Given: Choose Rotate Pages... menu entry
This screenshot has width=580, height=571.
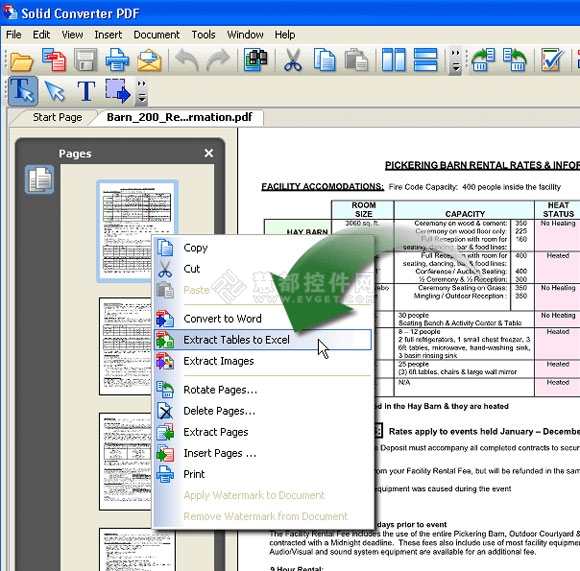Looking at the screenshot, I should click(263, 390).
